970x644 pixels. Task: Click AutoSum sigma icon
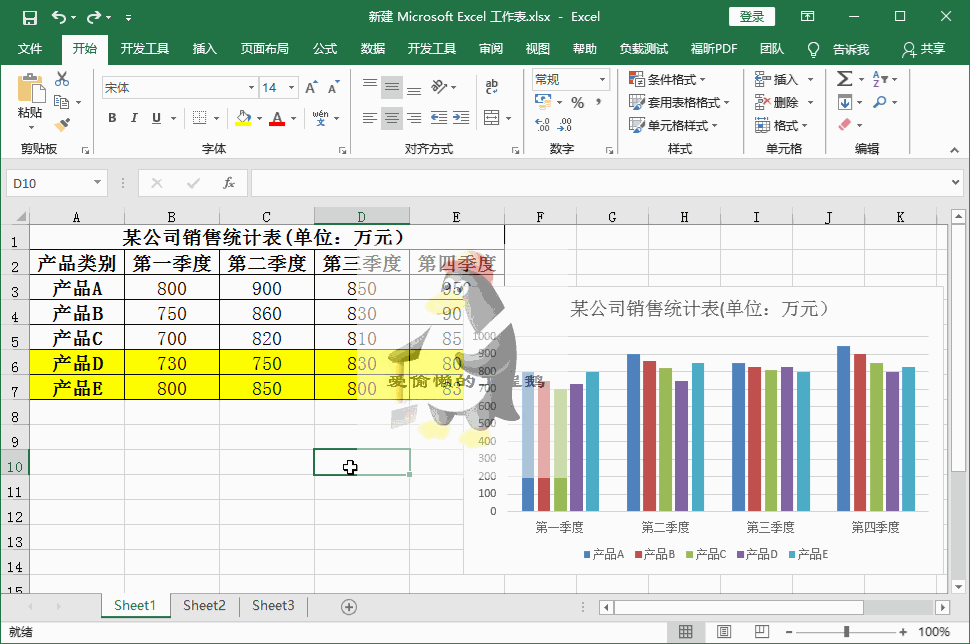[844, 79]
